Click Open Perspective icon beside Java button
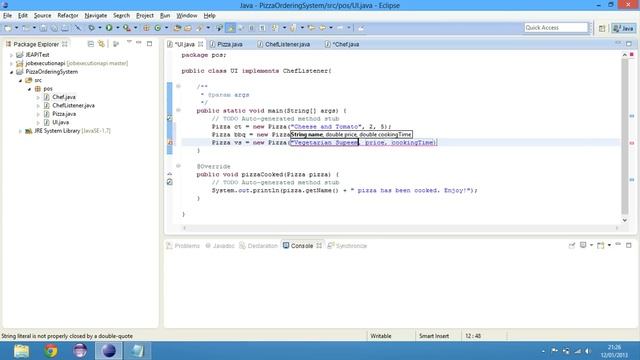The image size is (640, 360). pos(602,28)
